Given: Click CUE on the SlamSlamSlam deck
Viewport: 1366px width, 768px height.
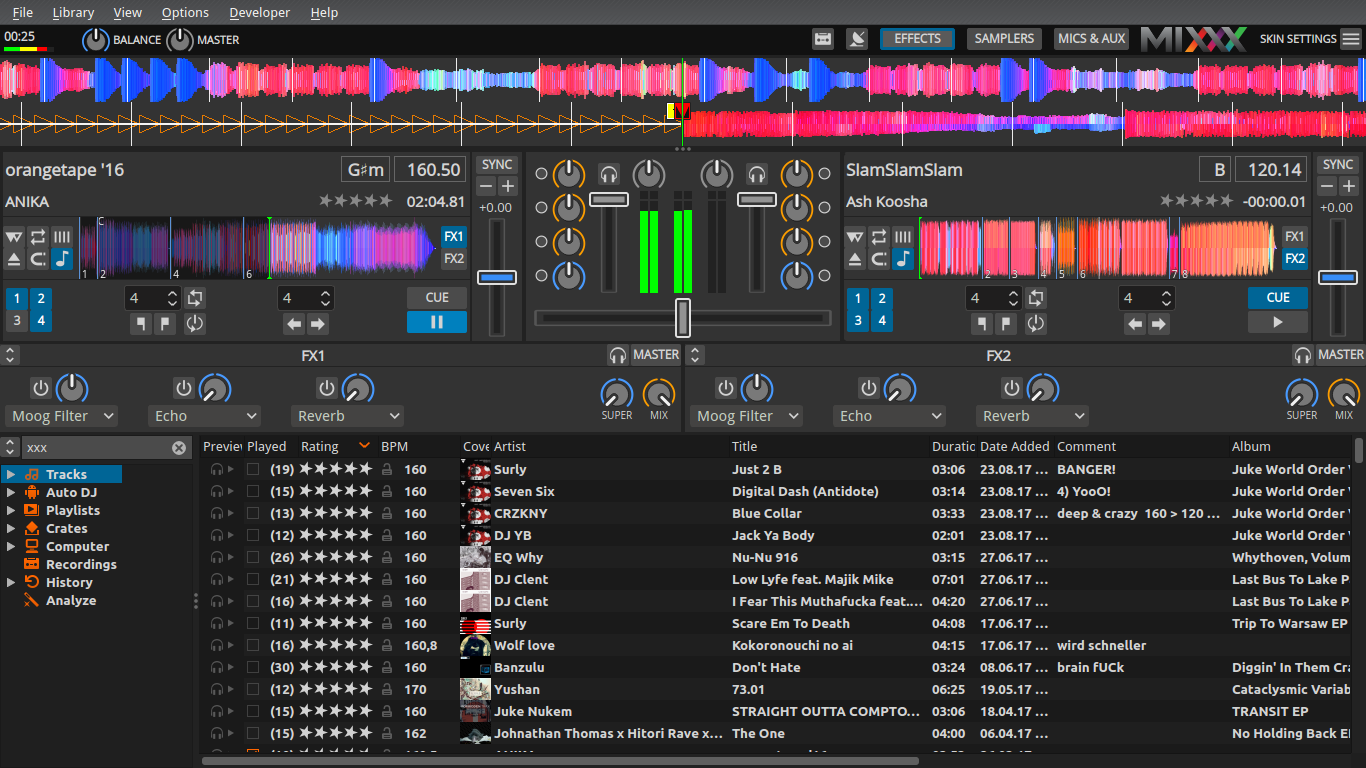Looking at the screenshot, I should pos(1278,298).
